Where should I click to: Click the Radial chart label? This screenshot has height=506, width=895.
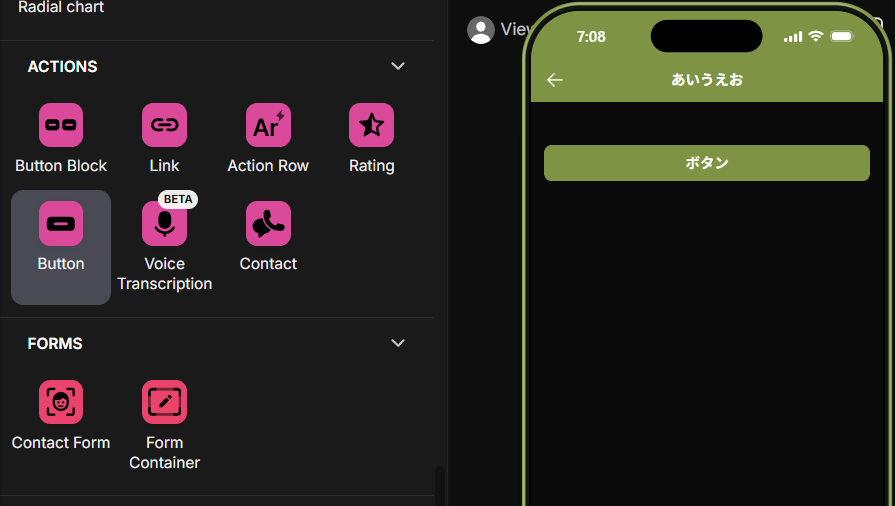coord(61,7)
